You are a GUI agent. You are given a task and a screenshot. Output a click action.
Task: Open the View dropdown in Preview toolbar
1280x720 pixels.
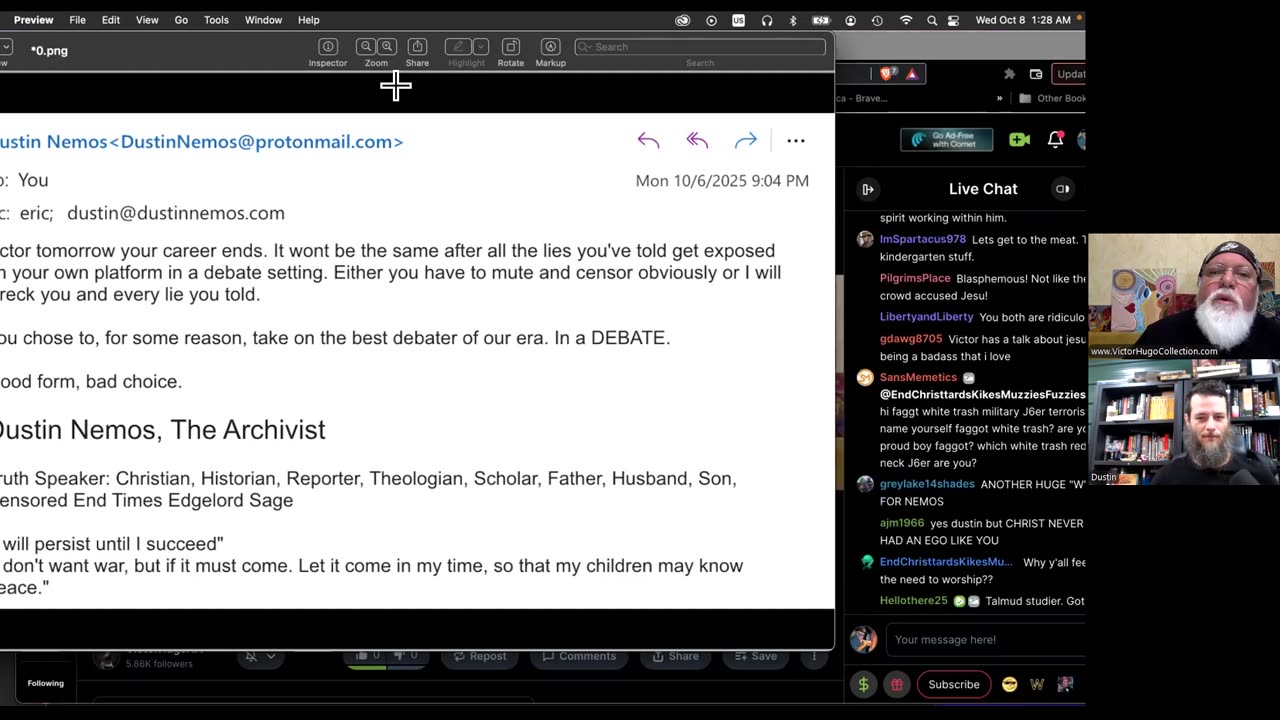click(5, 47)
